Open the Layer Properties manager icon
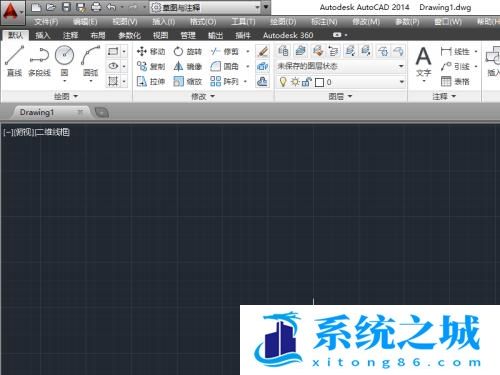Image resolution: width=500 pixels, height=375 pixels. pos(283,51)
